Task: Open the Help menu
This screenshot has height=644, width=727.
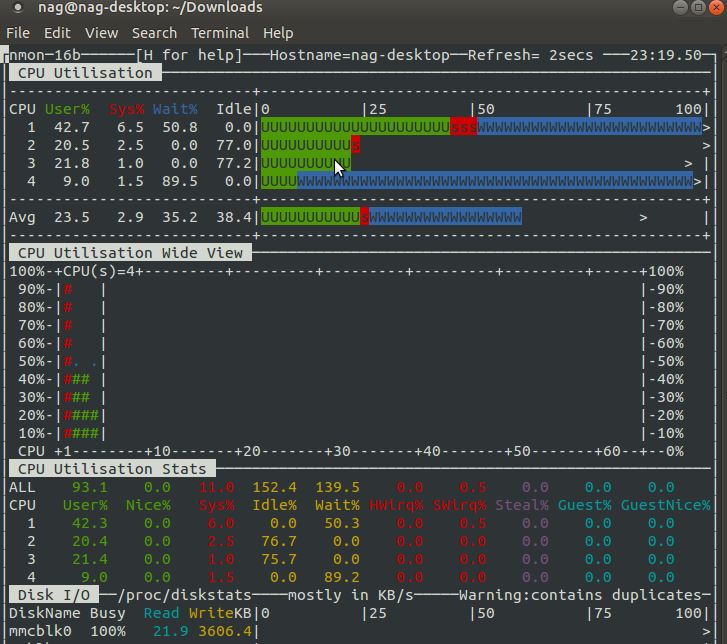Action: tap(278, 33)
